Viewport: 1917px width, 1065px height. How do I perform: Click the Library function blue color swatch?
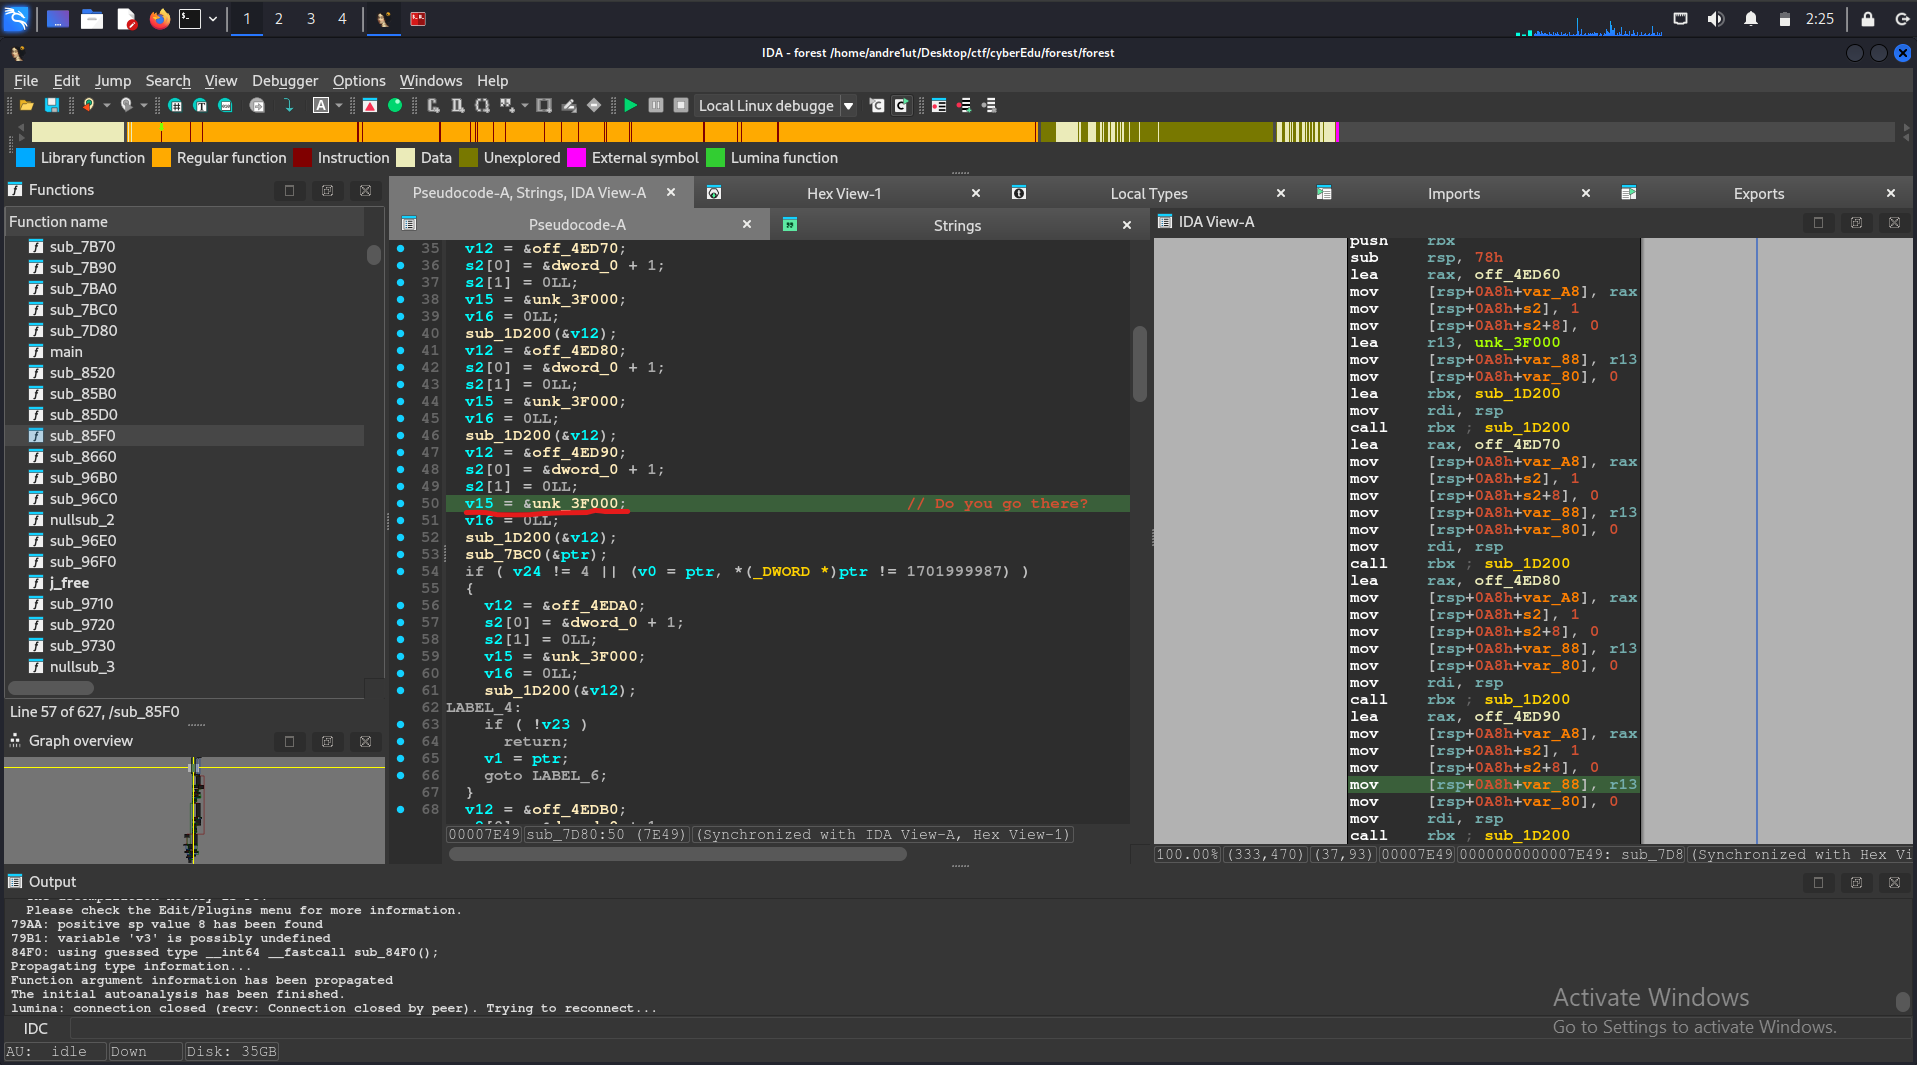(26, 158)
